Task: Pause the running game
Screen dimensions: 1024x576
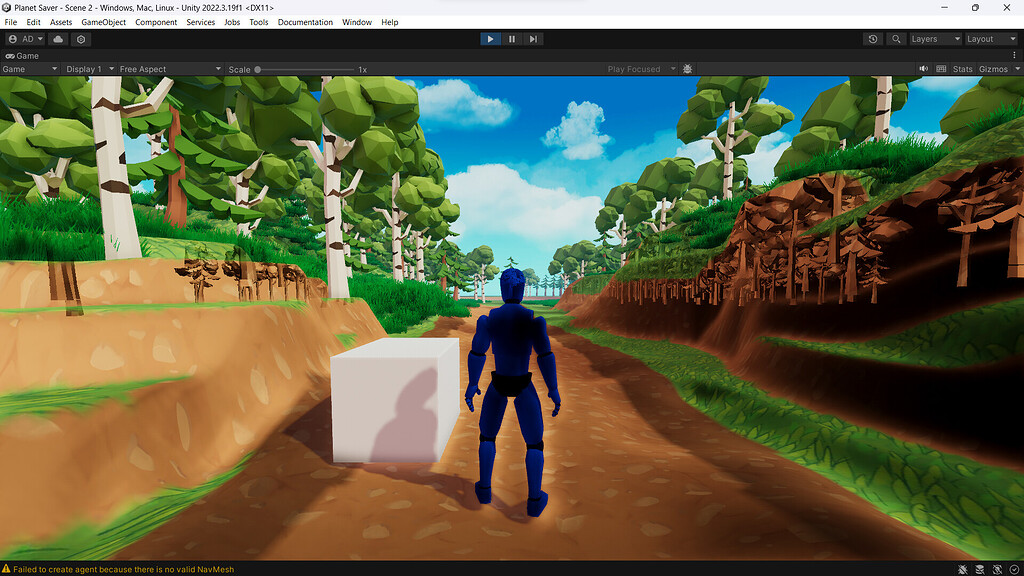Action: click(511, 38)
